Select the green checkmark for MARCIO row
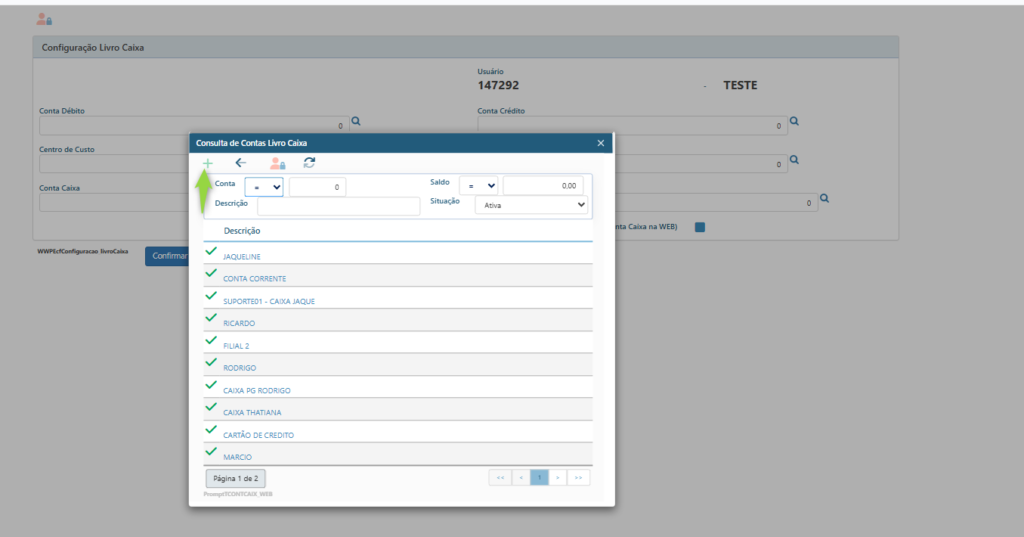The image size is (1024, 537). point(211,452)
